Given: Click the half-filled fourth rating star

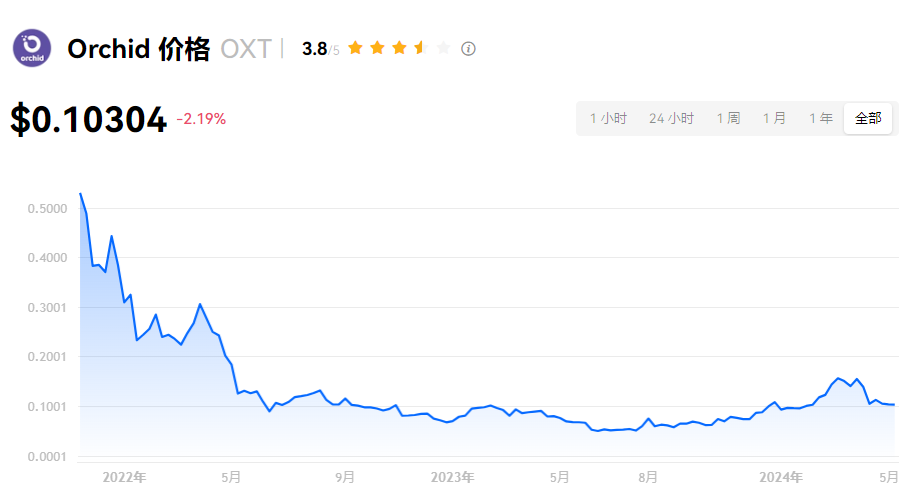Looking at the screenshot, I should (421, 48).
